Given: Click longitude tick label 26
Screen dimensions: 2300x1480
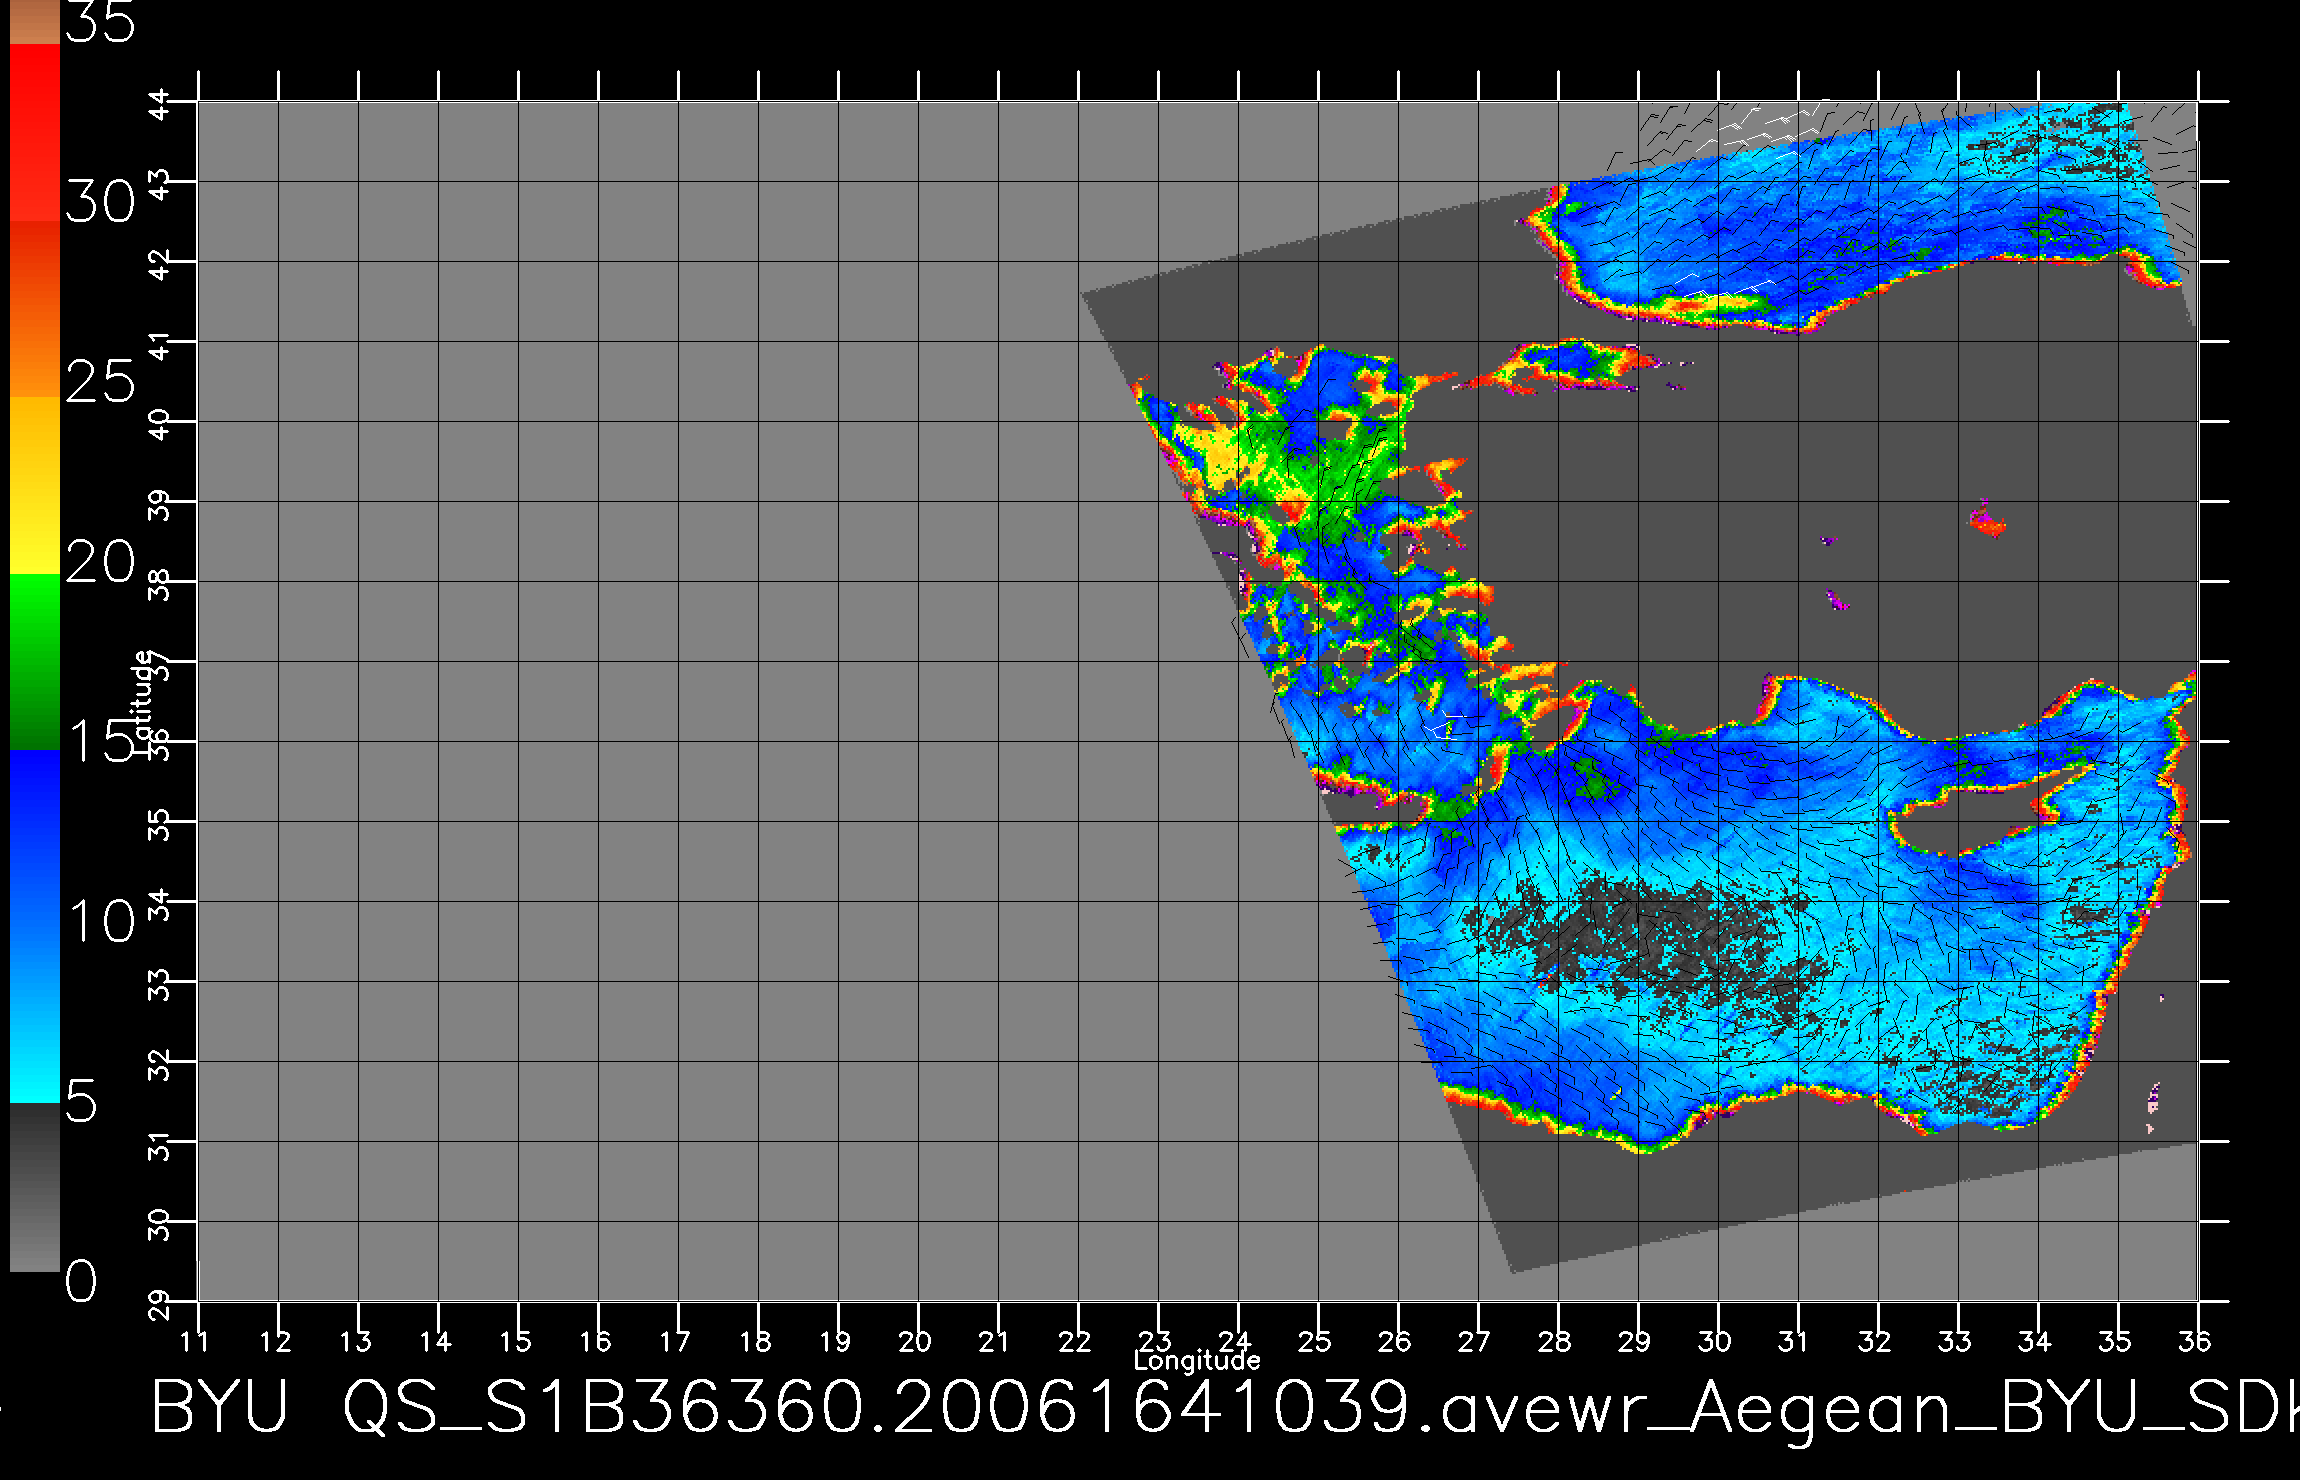Looking at the screenshot, I should (x=1397, y=1340).
